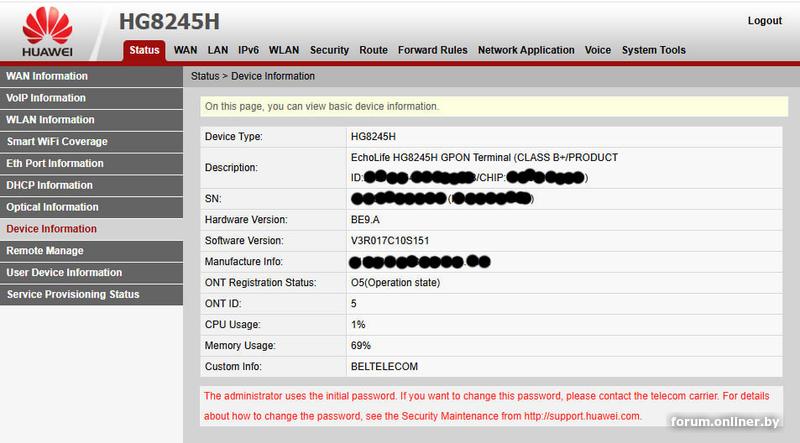
Task: View the Service Provisioning Status page
Action: click(x=91, y=294)
